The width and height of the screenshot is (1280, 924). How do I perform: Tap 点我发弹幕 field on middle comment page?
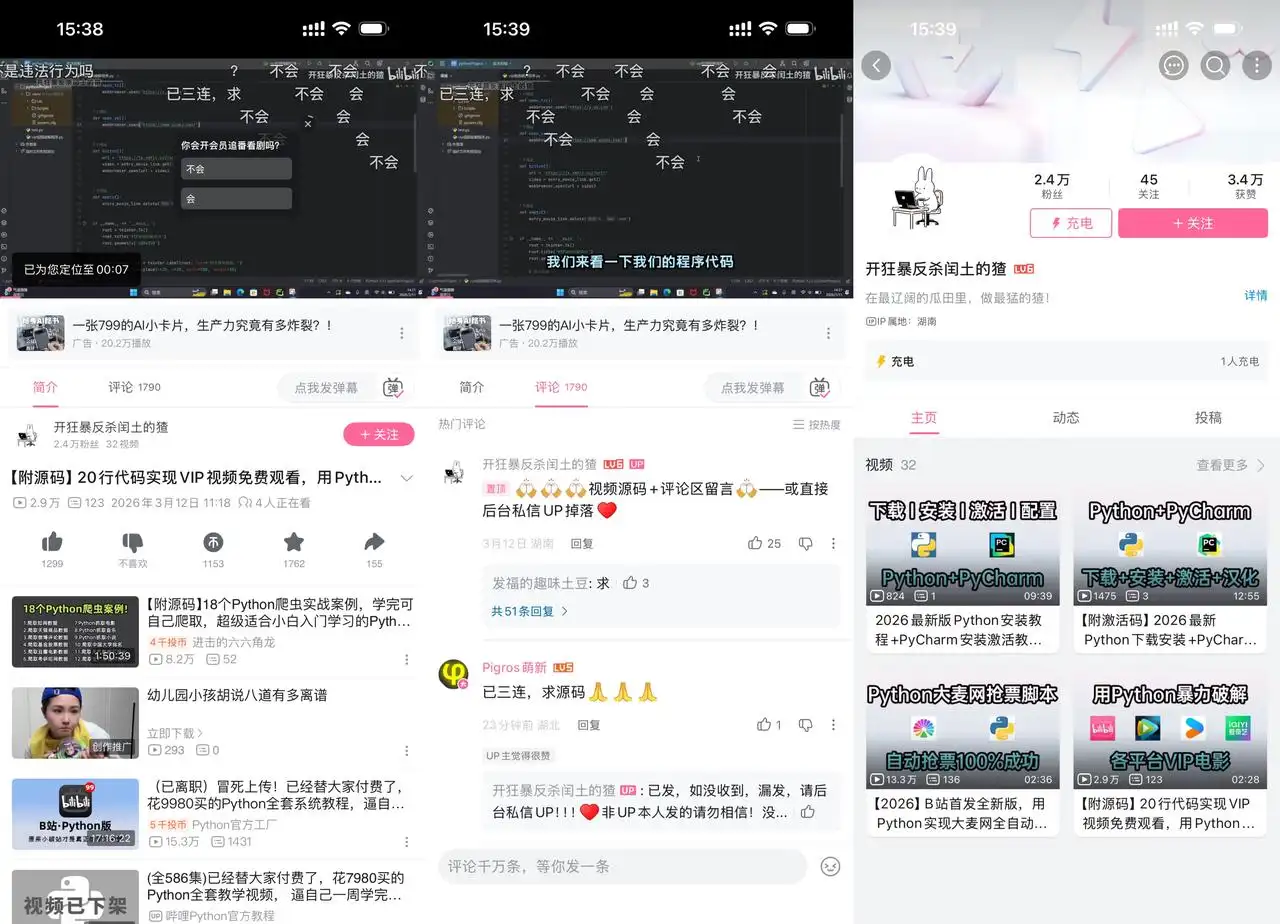(753, 388)
